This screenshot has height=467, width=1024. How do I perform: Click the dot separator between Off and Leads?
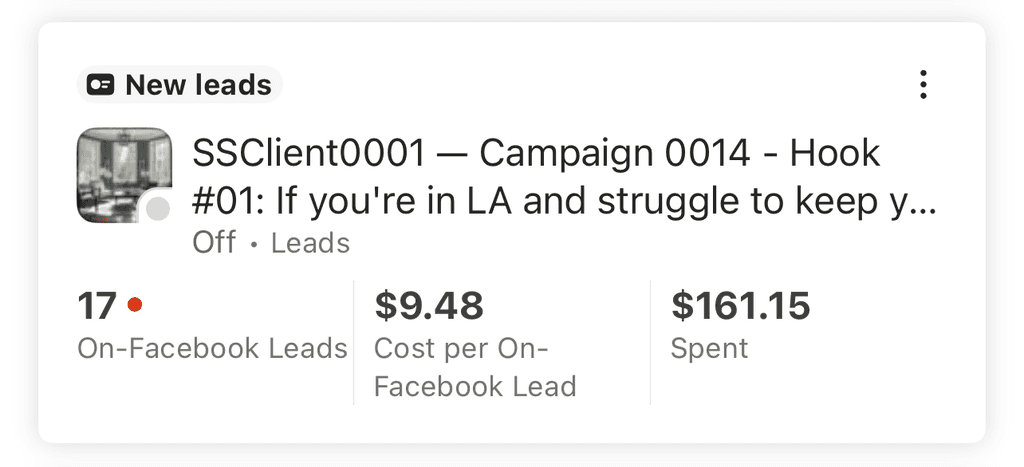click(x=254, y=244)
